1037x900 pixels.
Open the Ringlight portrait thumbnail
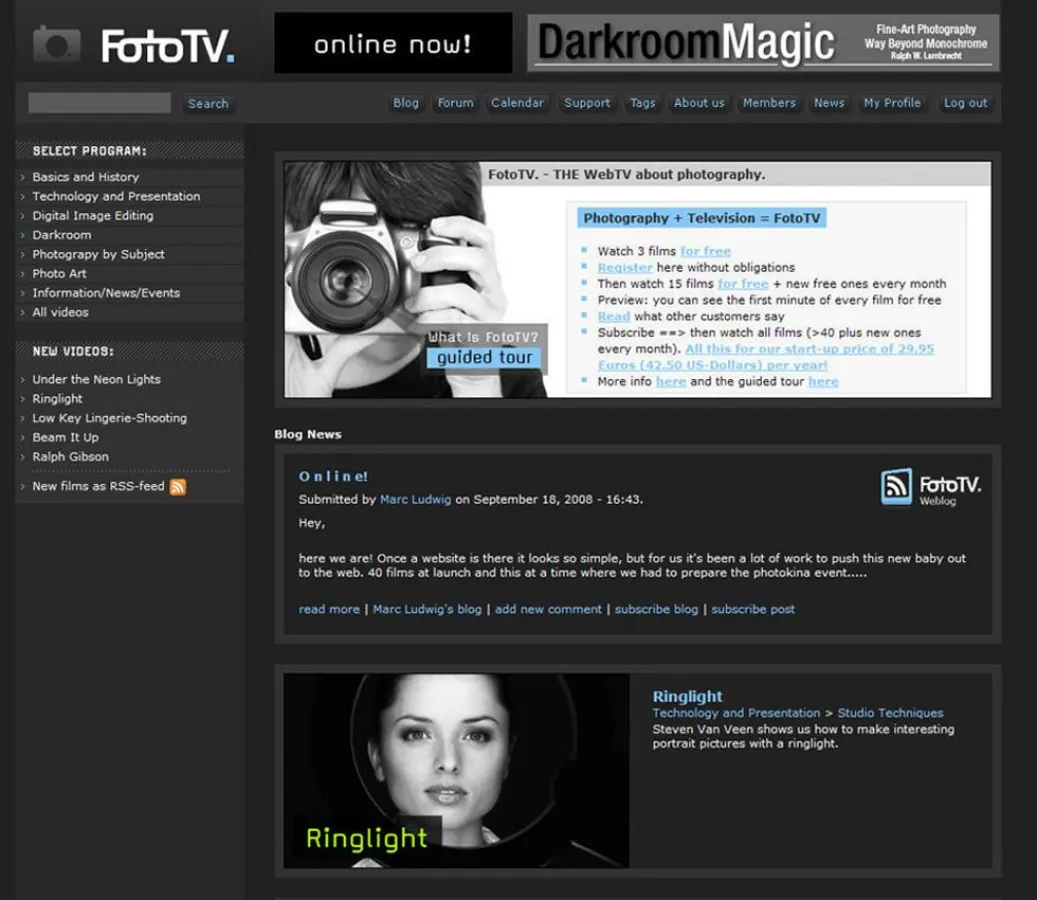pyautogui.click(x=455, y=770)
